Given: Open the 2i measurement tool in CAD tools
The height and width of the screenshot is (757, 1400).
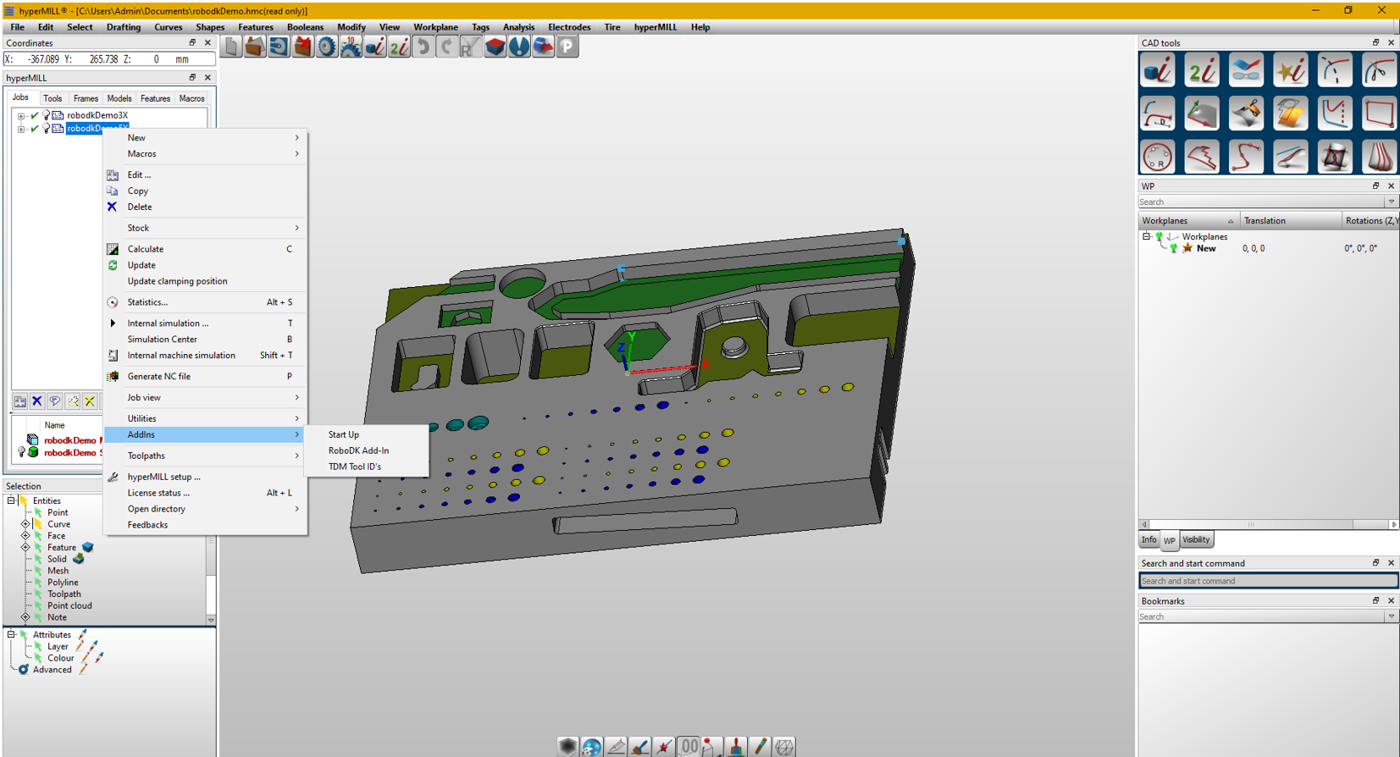Looking at the screenshot, I should (1201, 69).
